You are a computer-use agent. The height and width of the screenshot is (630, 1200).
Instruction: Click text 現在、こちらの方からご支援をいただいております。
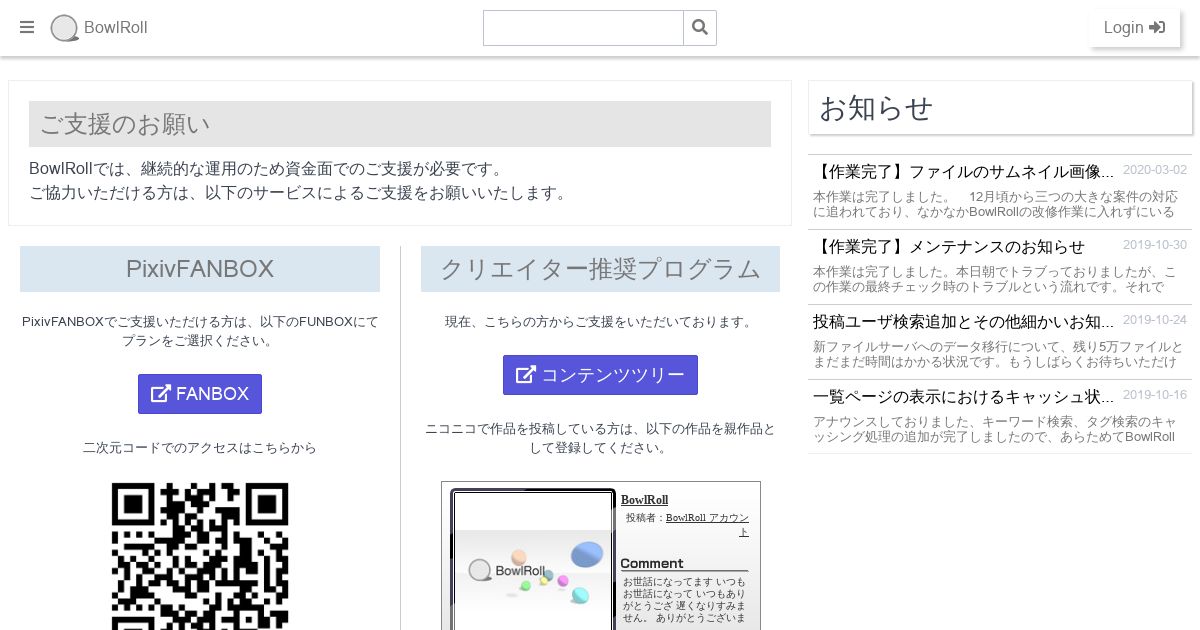(600, 322)
